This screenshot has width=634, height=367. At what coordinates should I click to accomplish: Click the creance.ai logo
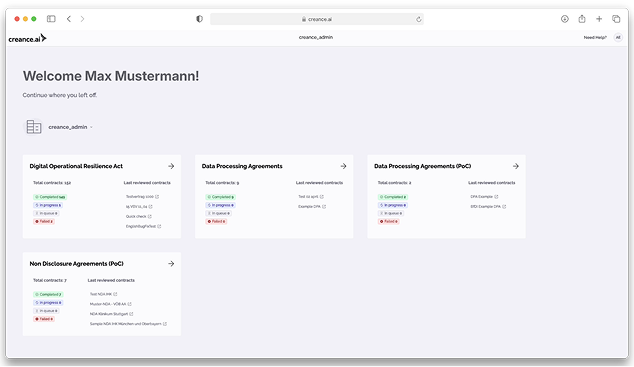click(x=27, y=38)
